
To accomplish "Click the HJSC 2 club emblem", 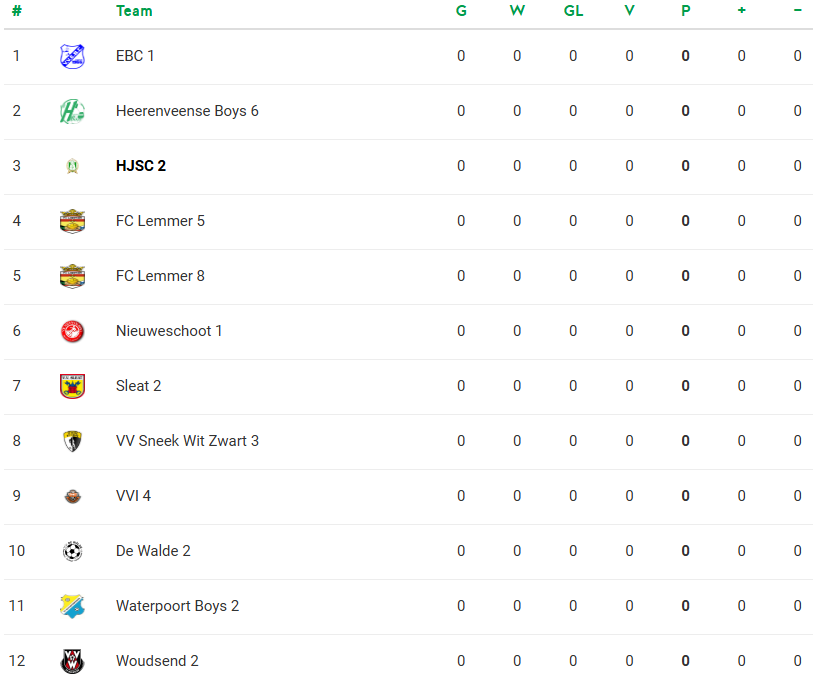I will (x=72, y=166).
